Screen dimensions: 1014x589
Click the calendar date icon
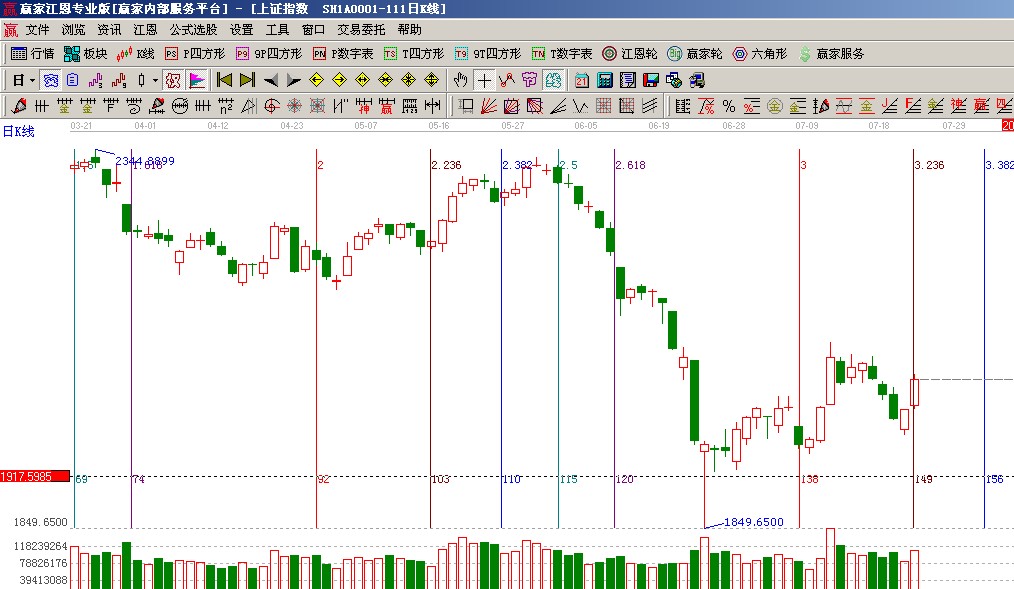coord(582,80)
